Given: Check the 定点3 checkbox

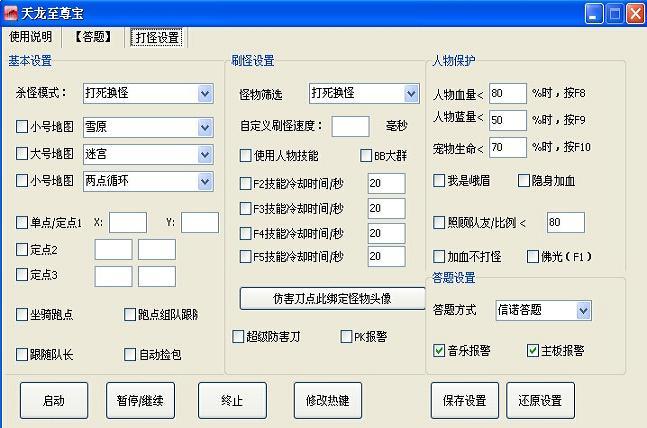Looking at the screenshot, I should [x=21, y=274].
